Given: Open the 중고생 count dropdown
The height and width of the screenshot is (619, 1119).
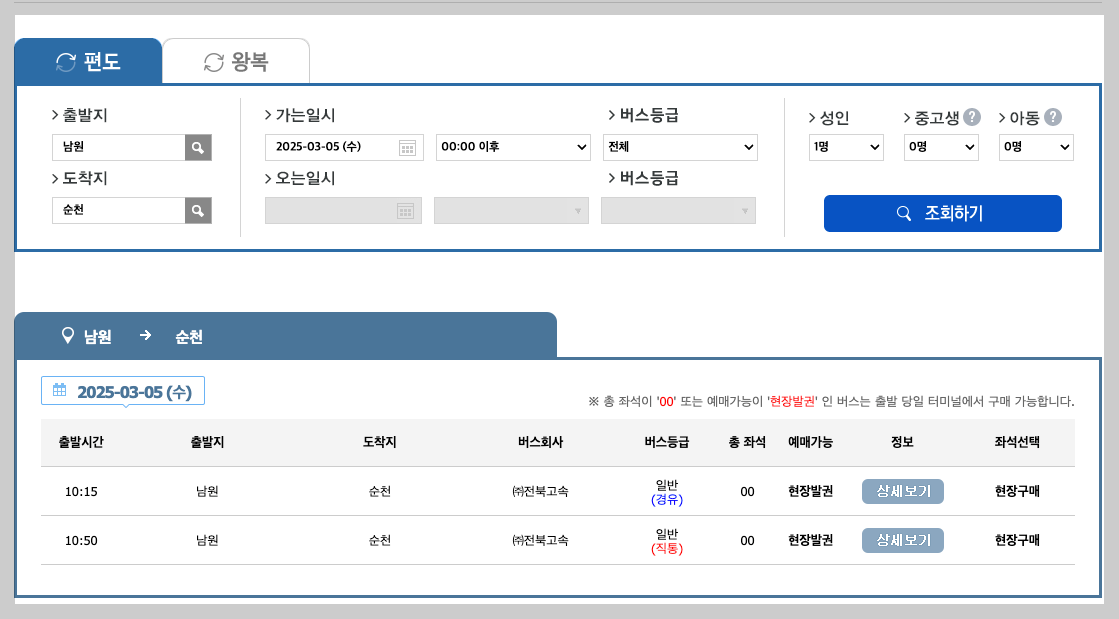Looking at the screenshot, I should click(940, 146).
